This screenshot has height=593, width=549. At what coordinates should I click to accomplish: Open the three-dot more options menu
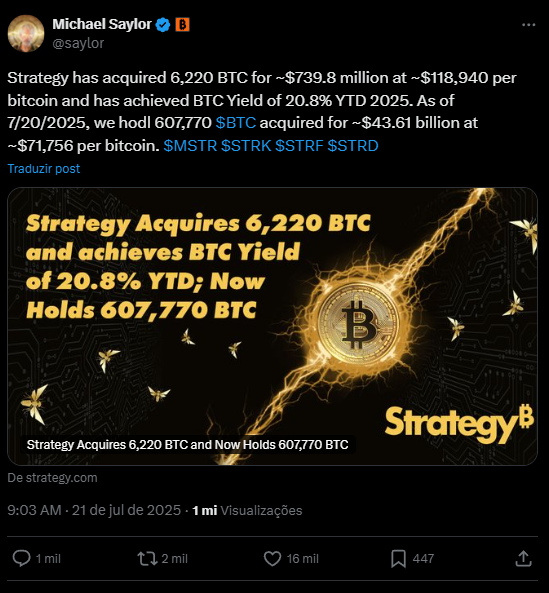[528, 25]
